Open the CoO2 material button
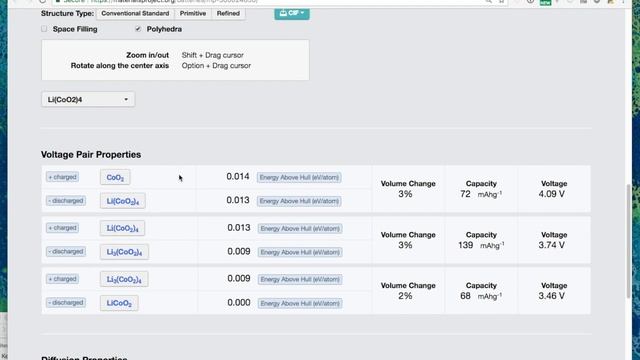640x360 pixels. click(115, 178)
